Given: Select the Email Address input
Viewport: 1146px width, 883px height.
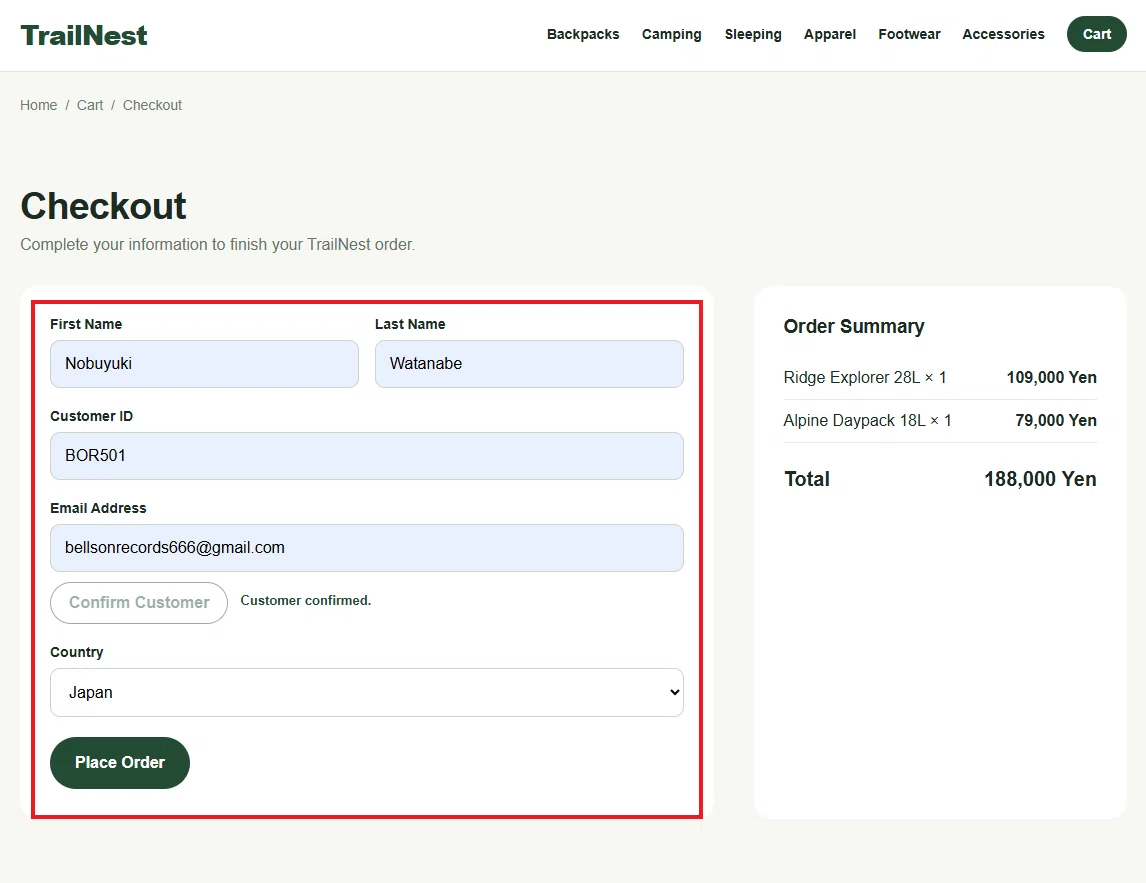Looking at the screenshot, I should click(x=367, y=547).
